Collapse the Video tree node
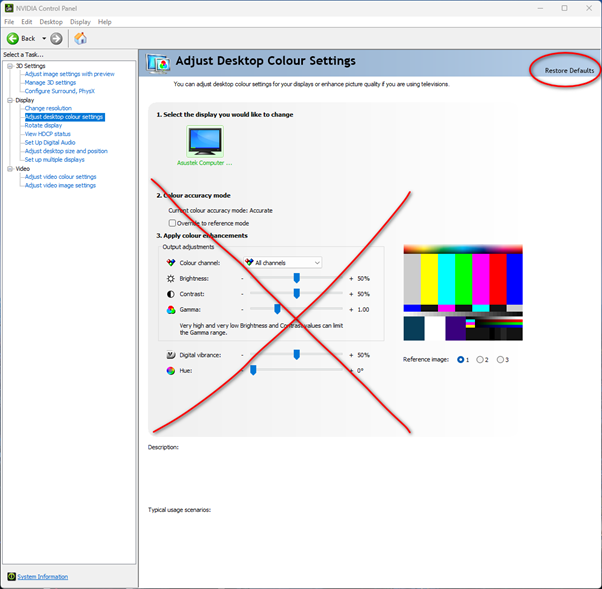Image resolution: width=602 pixels, height=589 pixels. (x=9, y=169)
